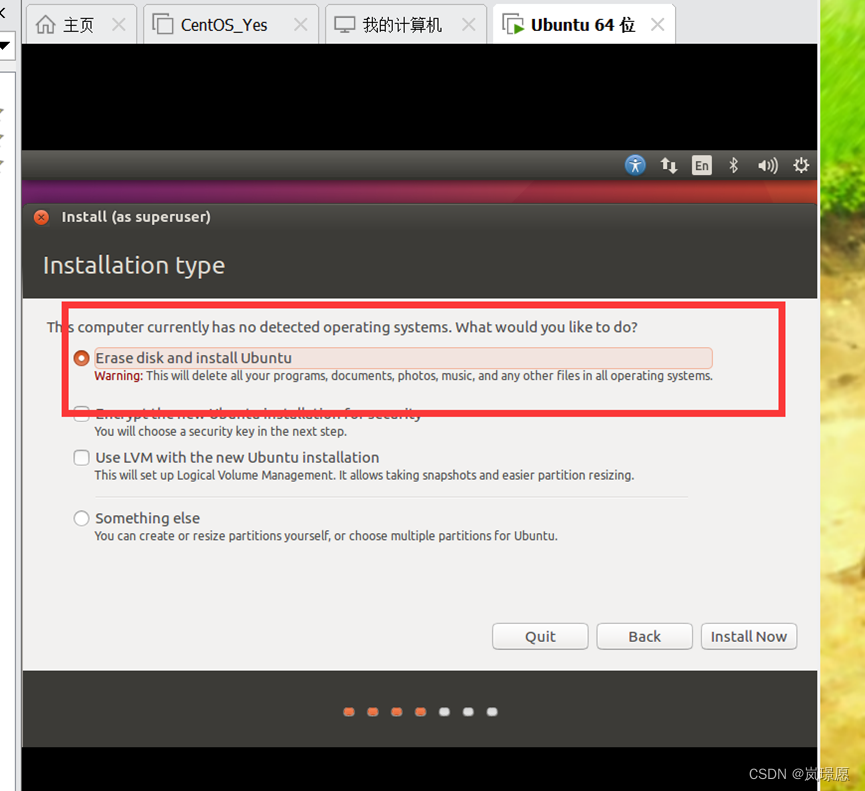
Task: Open the En keyboard layout indicator
Action: (701, 165)
